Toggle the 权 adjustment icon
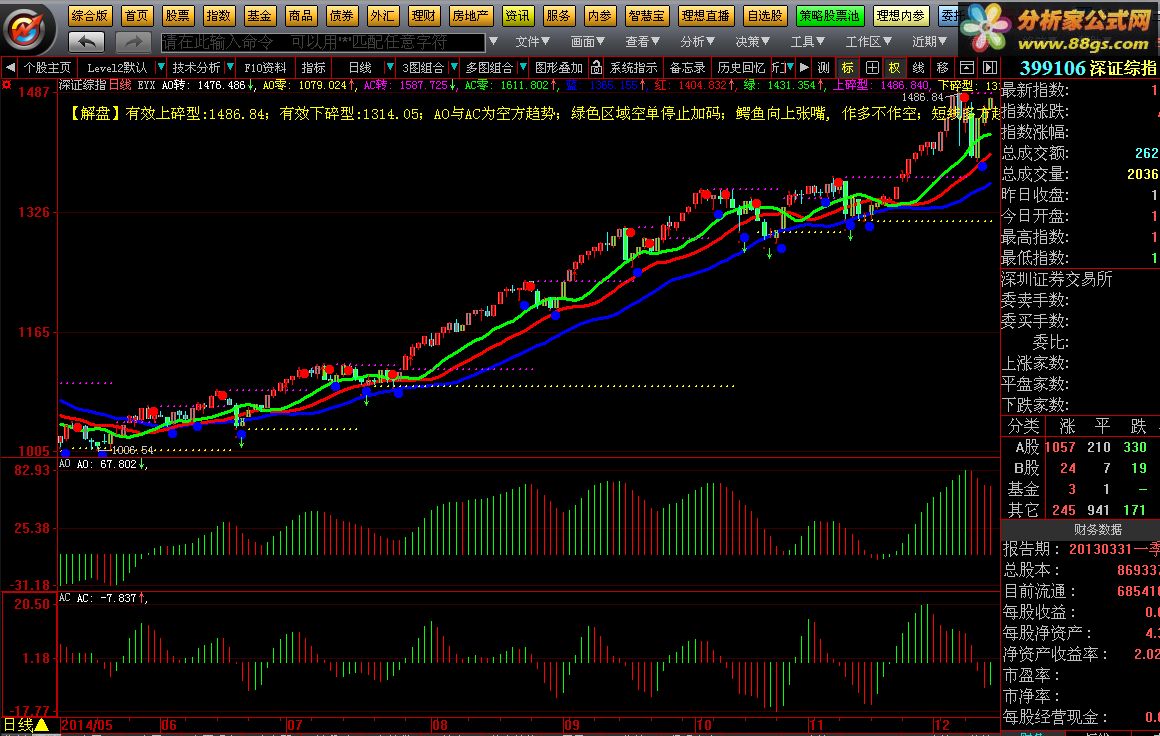1160x736 pixels. [x=894, y=67]
